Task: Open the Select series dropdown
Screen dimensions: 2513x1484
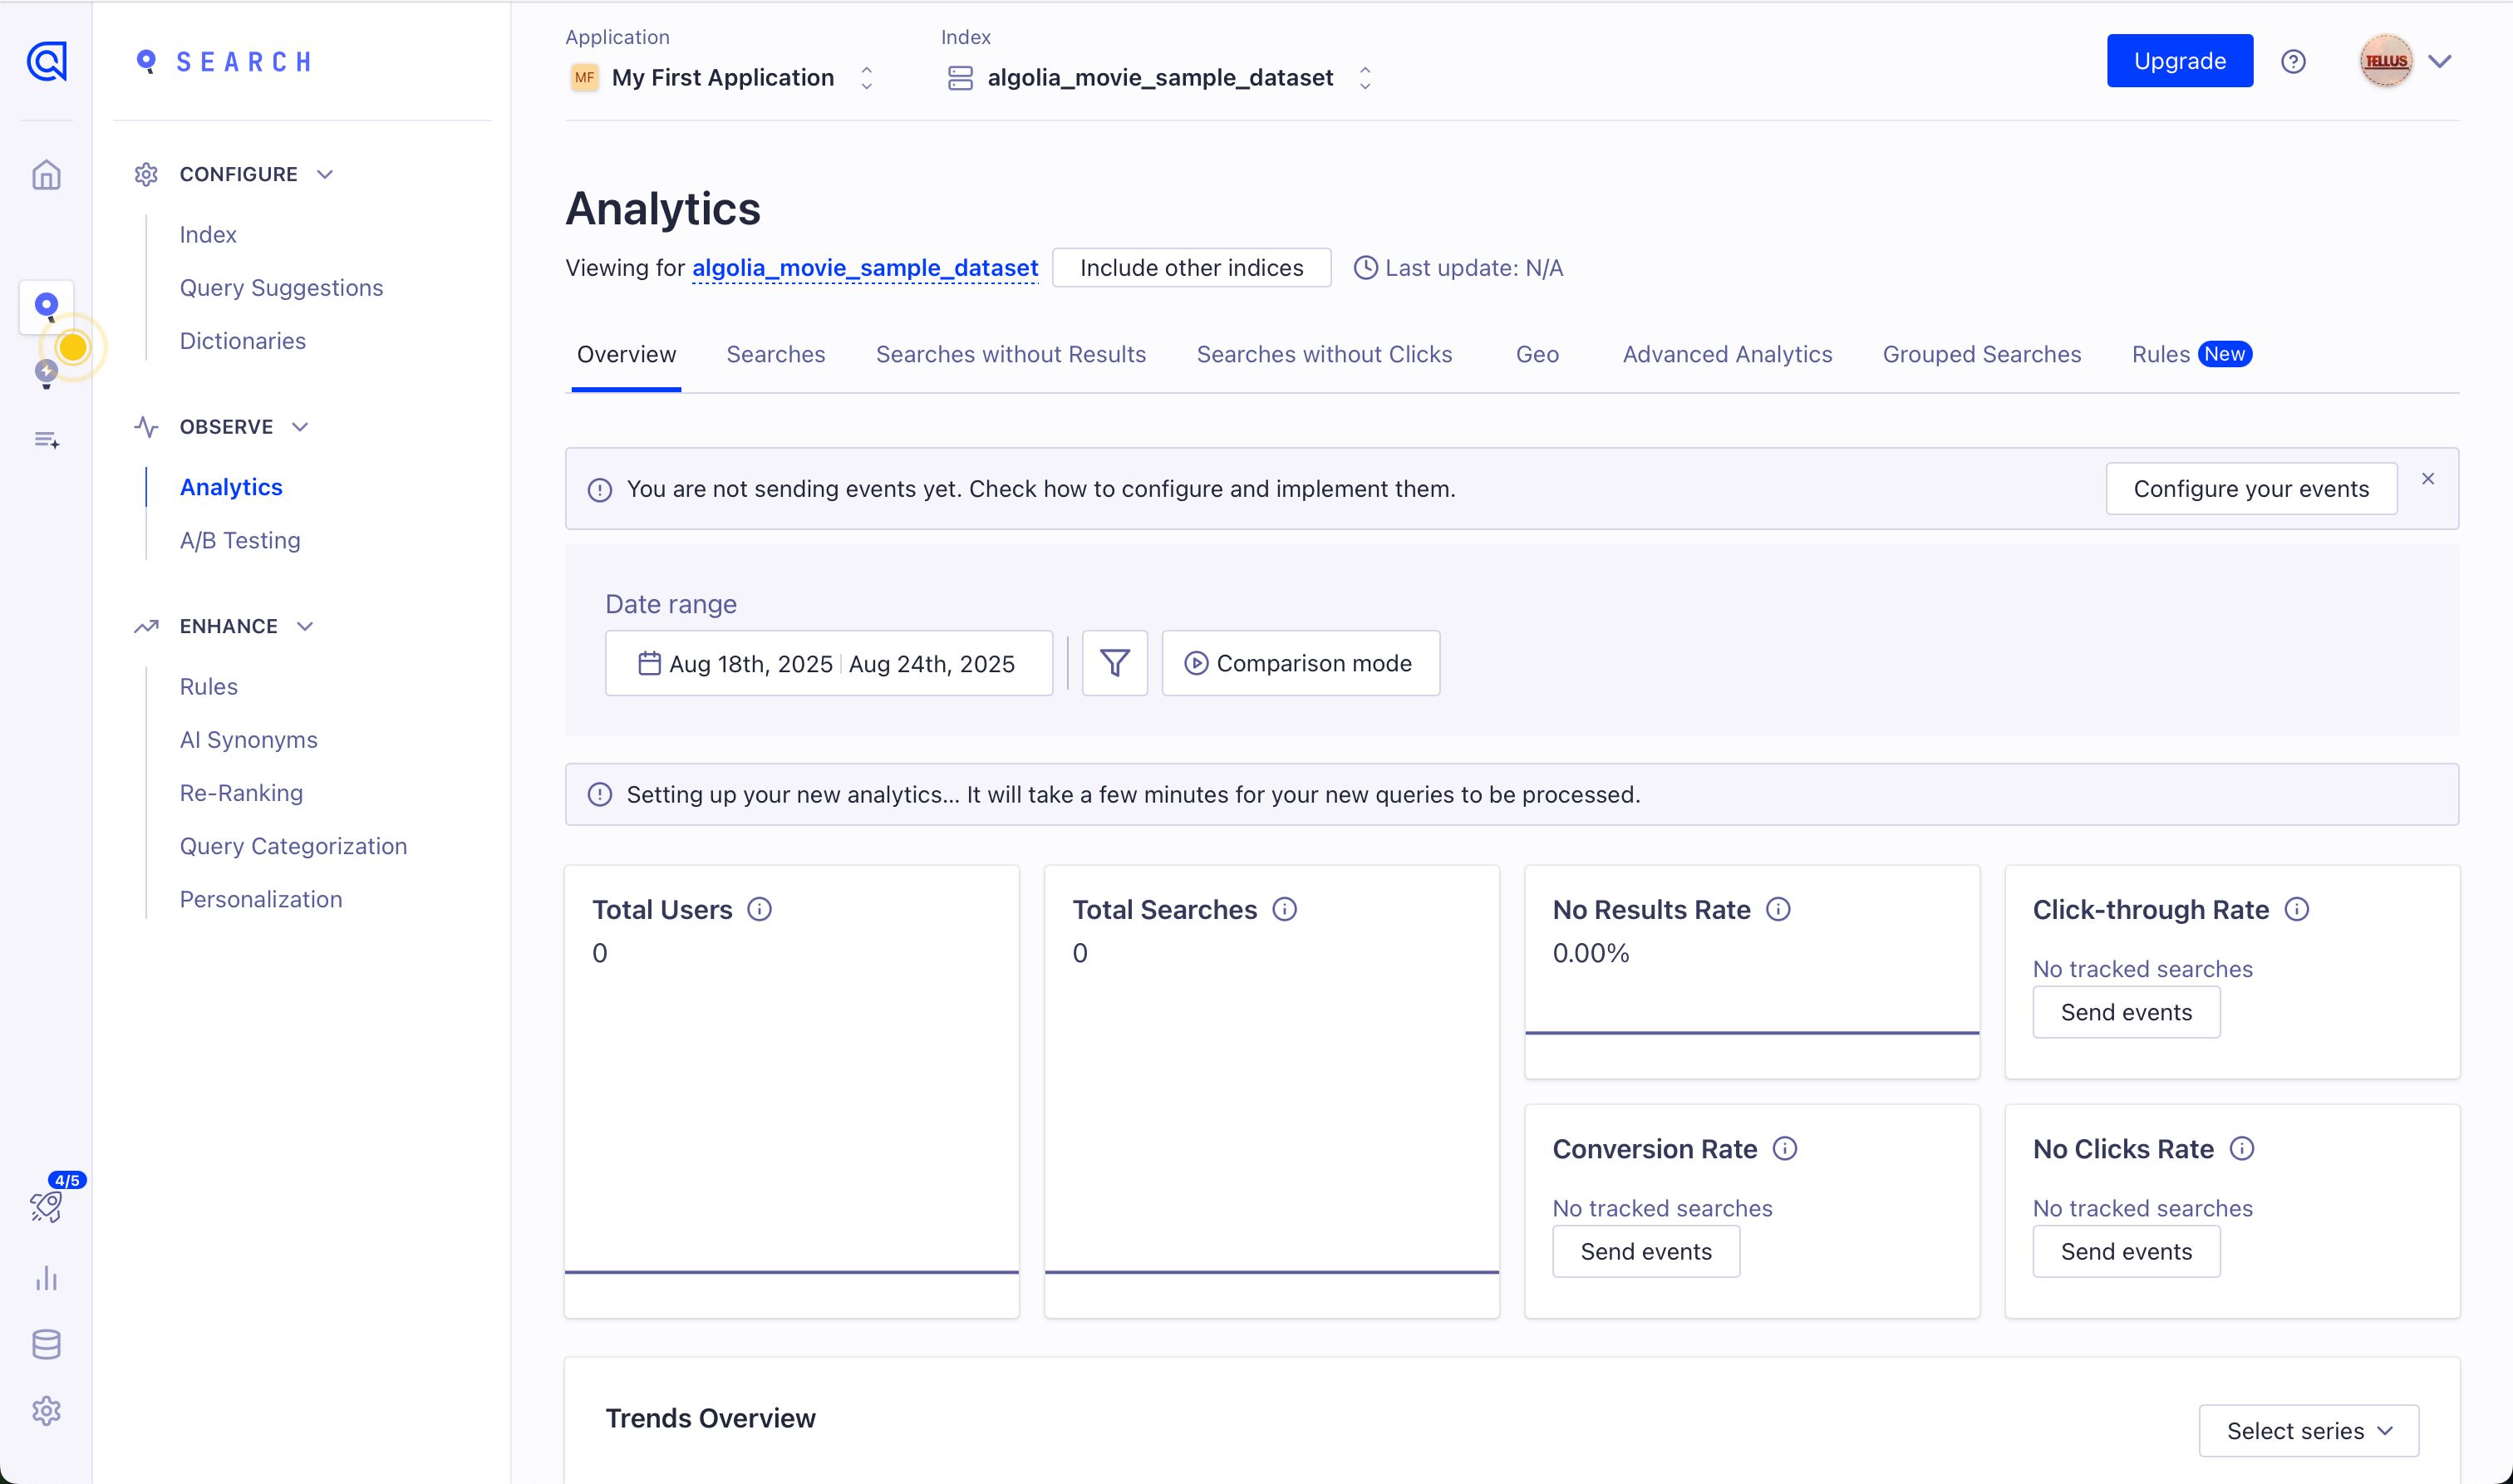Action: pyautogui.click(x=2308, y=1431)
